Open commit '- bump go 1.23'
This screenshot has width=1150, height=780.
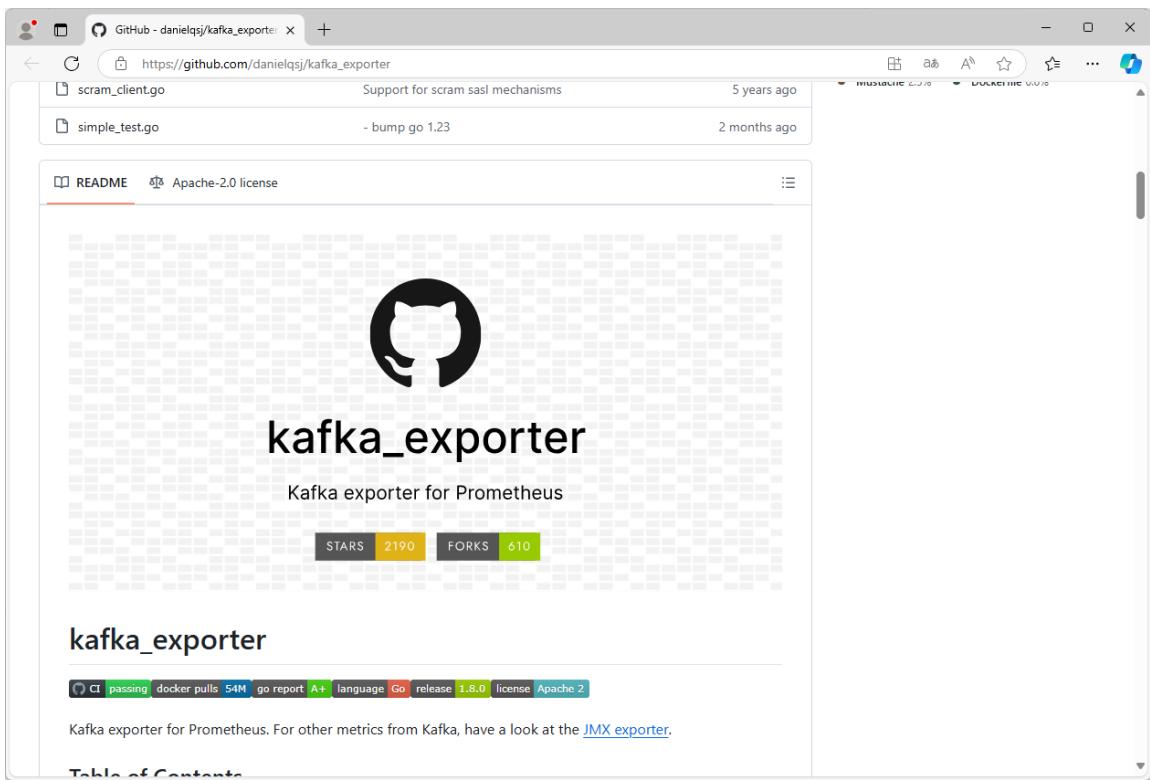click(406, 127)
